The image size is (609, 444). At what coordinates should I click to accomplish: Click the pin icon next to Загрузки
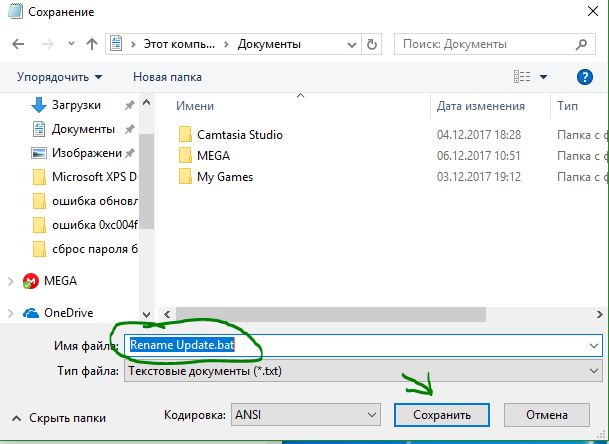(x=129, y=105)
